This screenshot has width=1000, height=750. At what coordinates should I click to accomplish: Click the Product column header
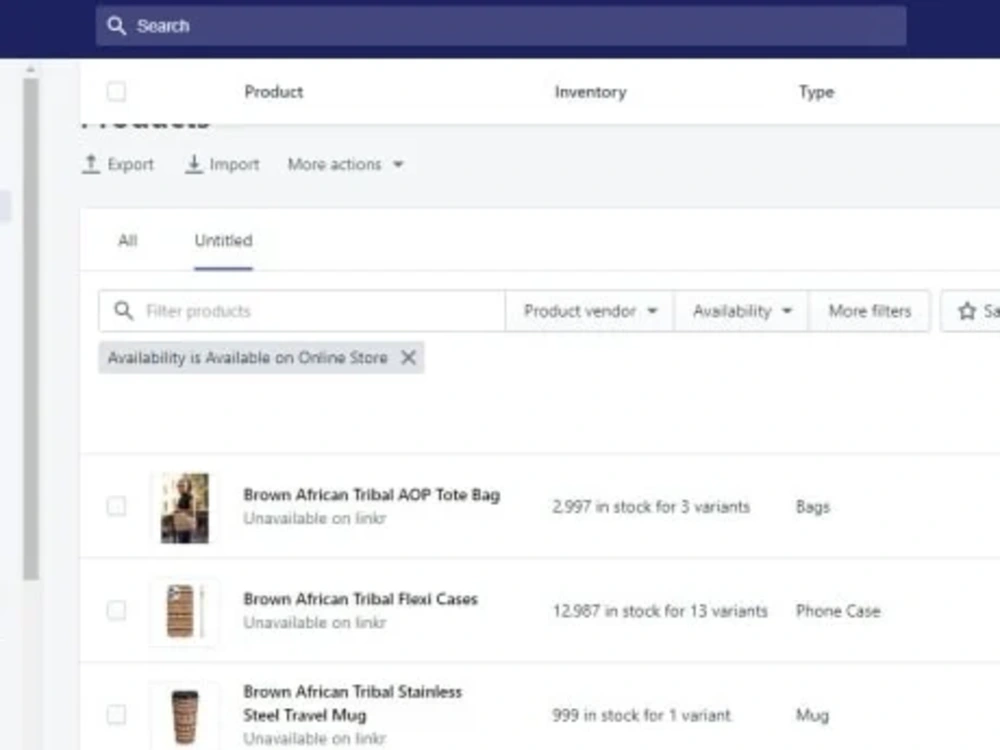coord(274,92)
